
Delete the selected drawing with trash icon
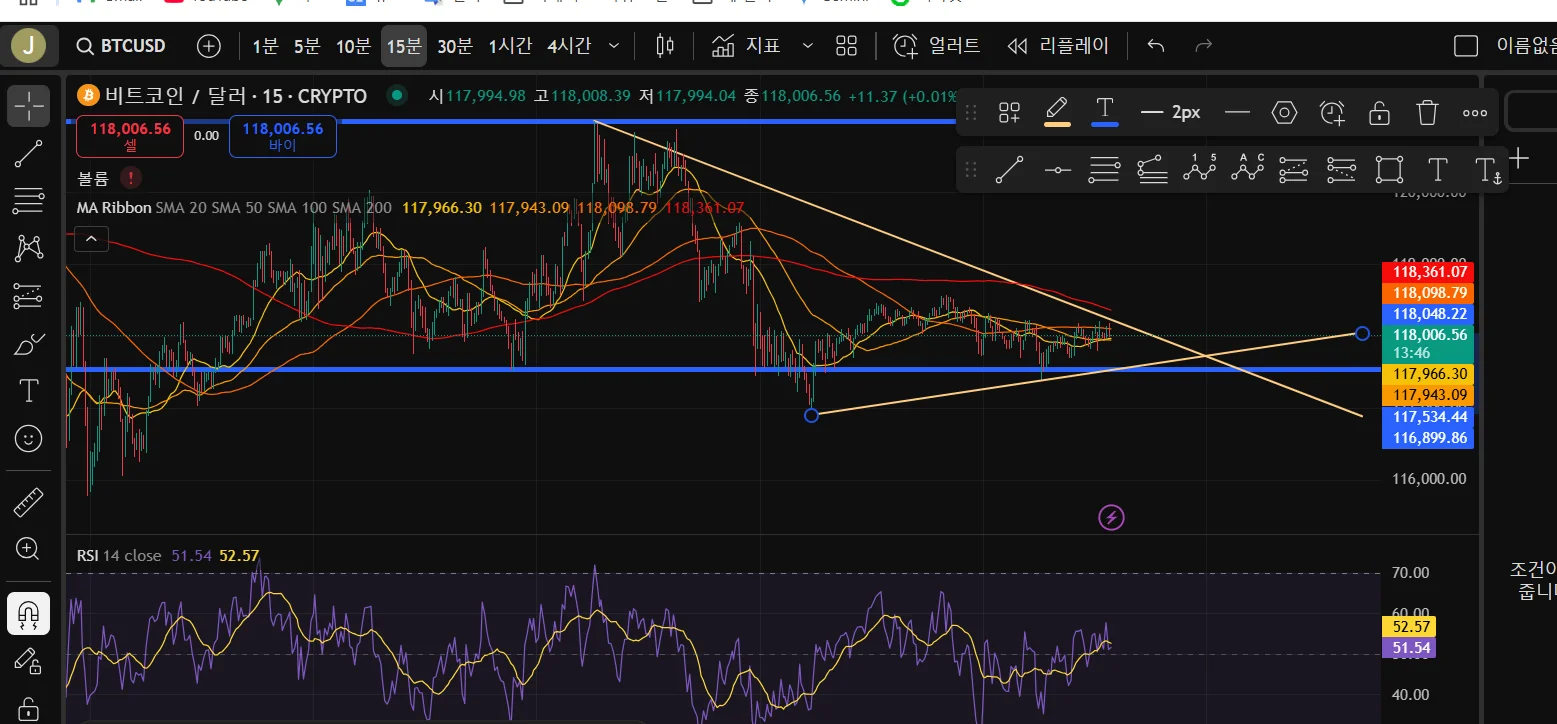1427,112
